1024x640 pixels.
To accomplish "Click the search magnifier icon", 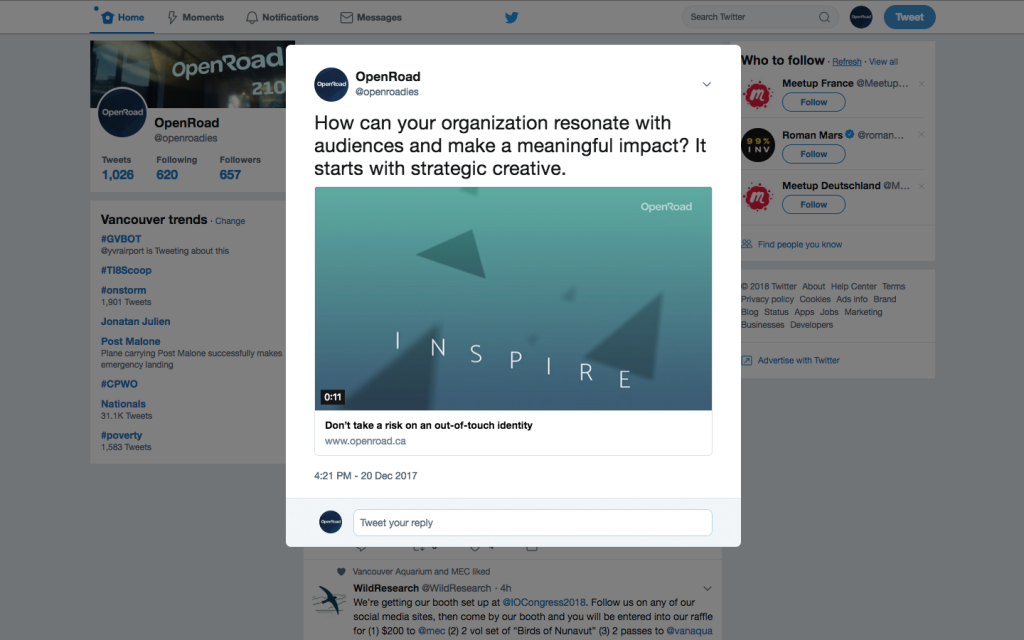I will pyautogui.click(x=824, y=17).
